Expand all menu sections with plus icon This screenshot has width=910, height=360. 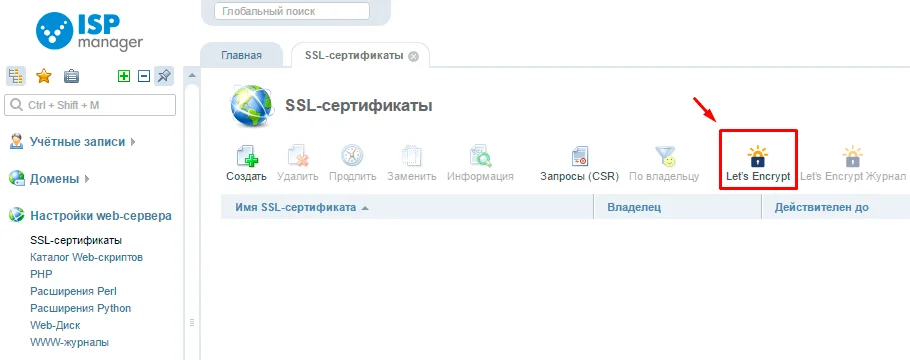click(x=124, y=76)
